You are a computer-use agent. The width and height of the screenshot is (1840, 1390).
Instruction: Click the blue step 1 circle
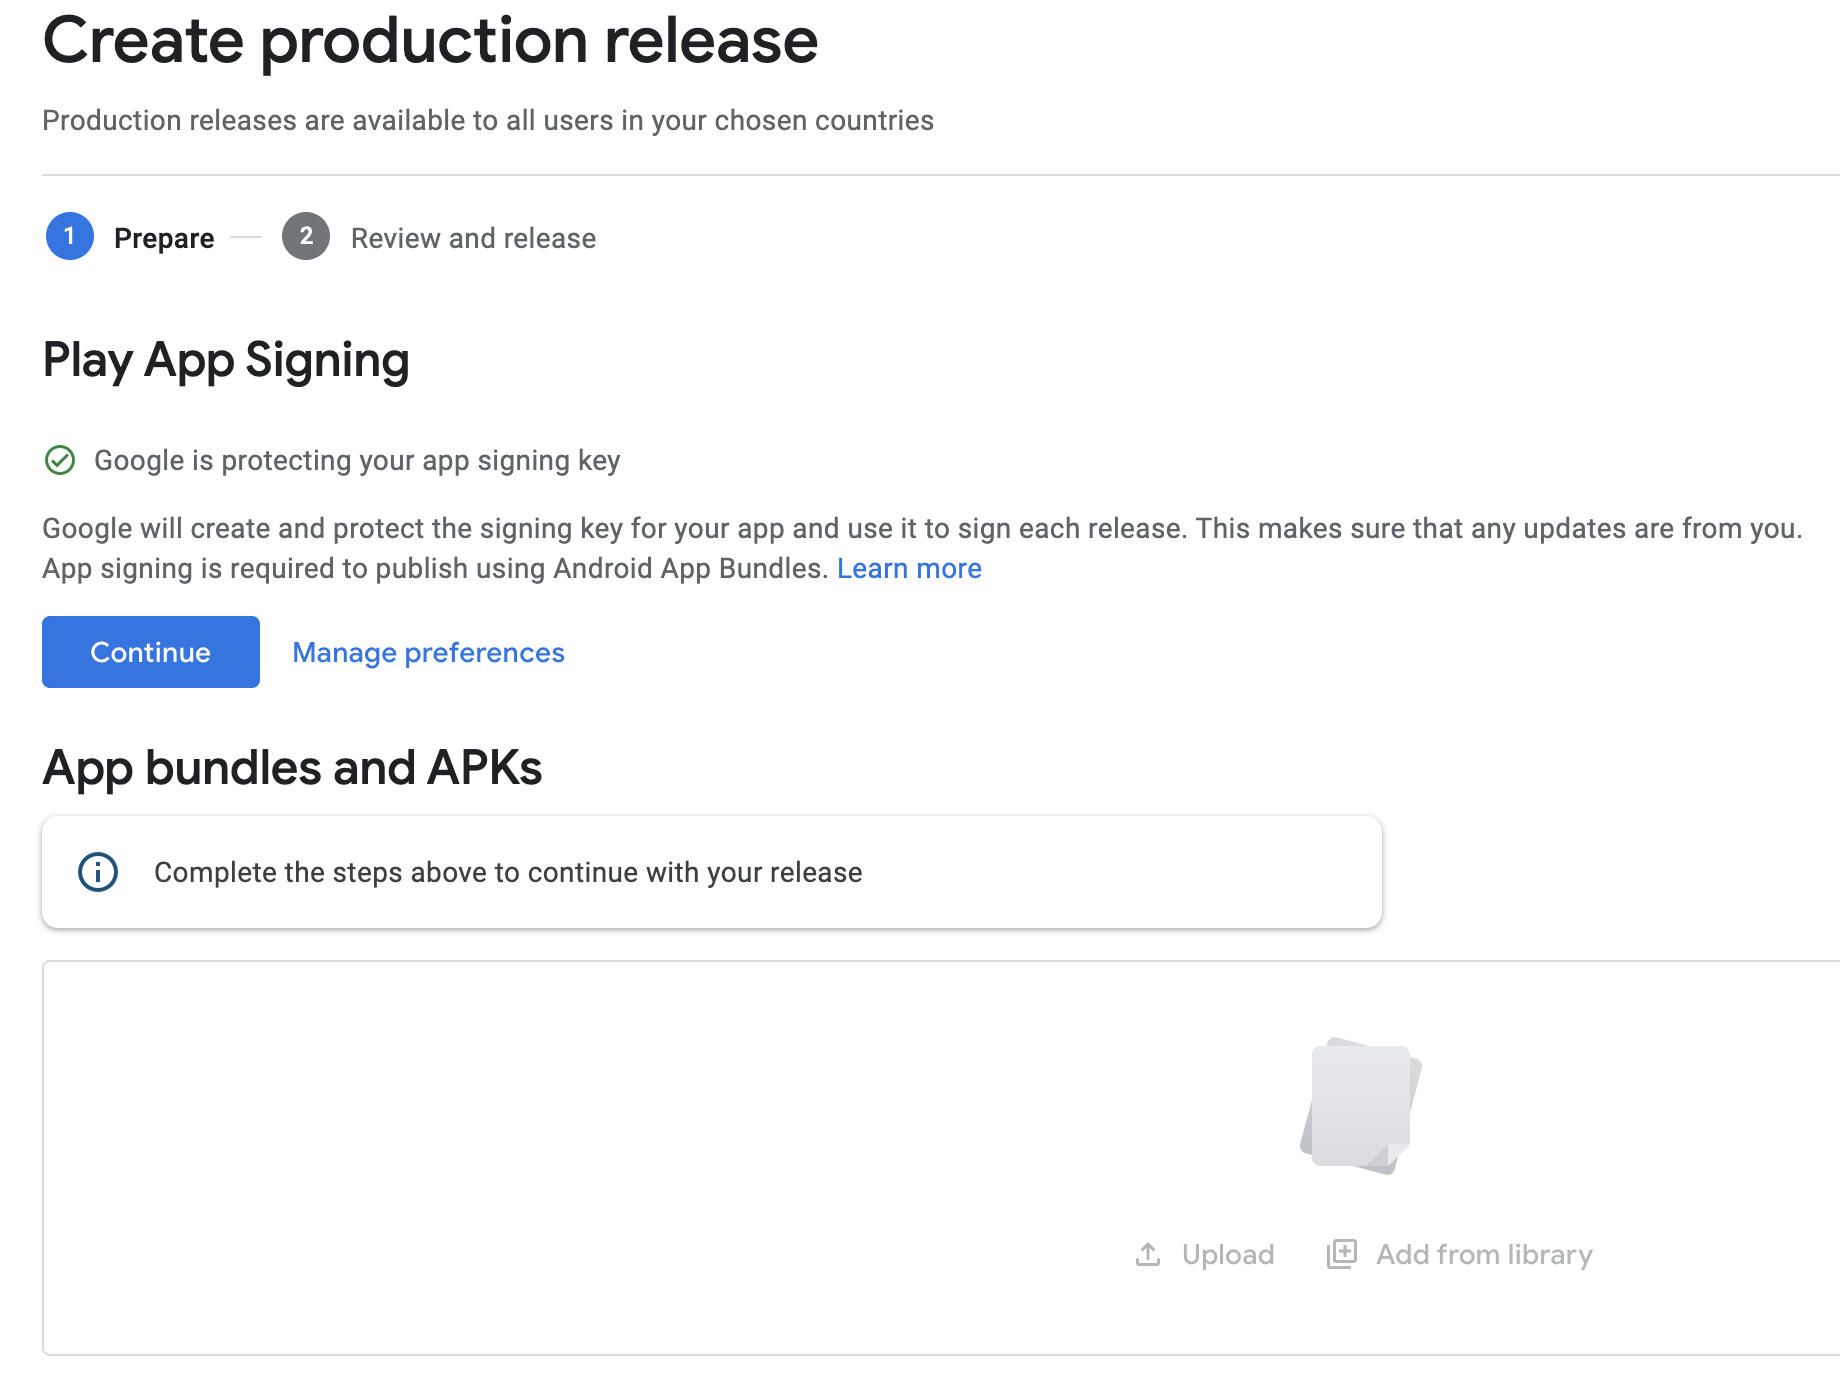[70, 236]
